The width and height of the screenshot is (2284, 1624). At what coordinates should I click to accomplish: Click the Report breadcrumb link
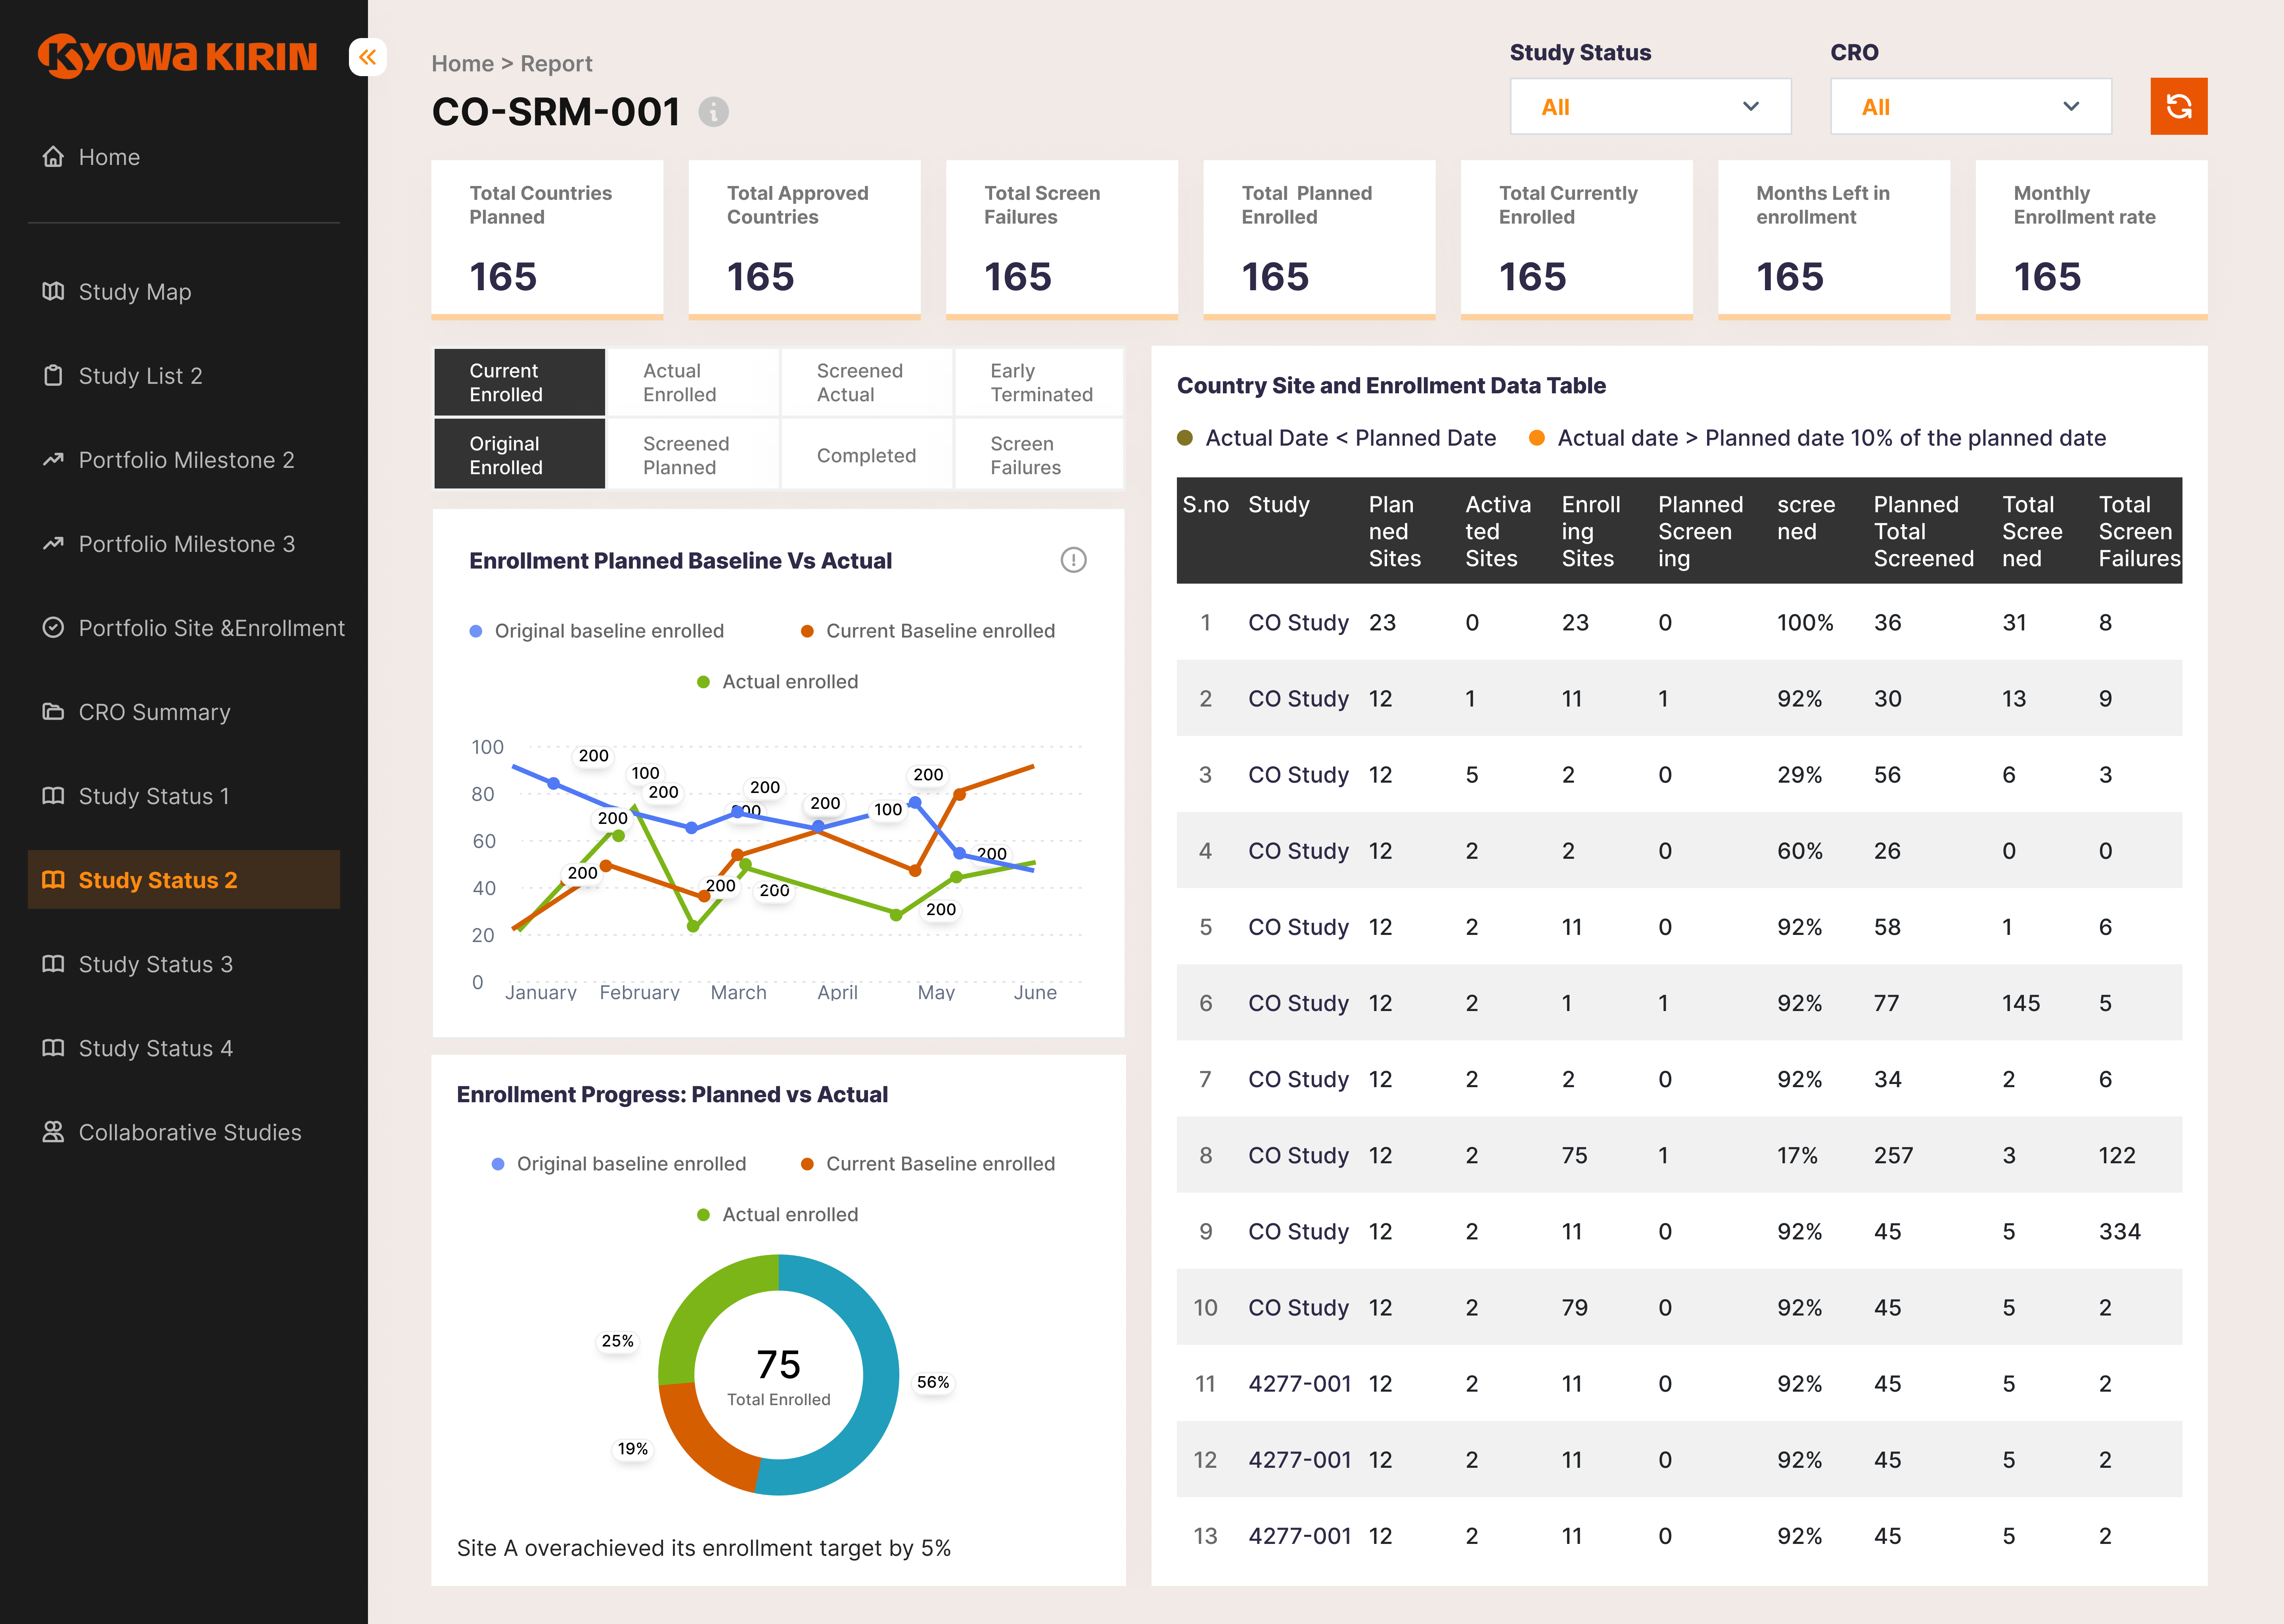tap(556, 64)
